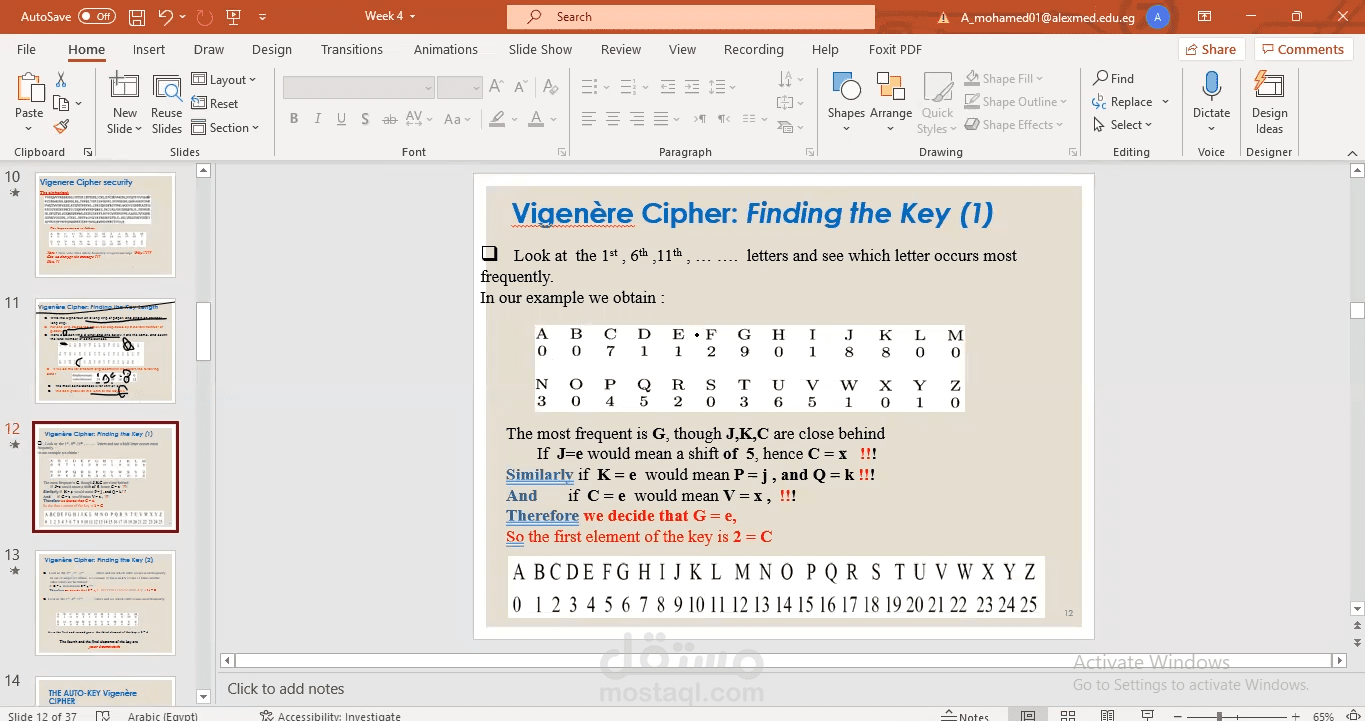Expand Replace dropdown arrow
The width and height of the screenshot is (1365, 721).
point(1166,102)
